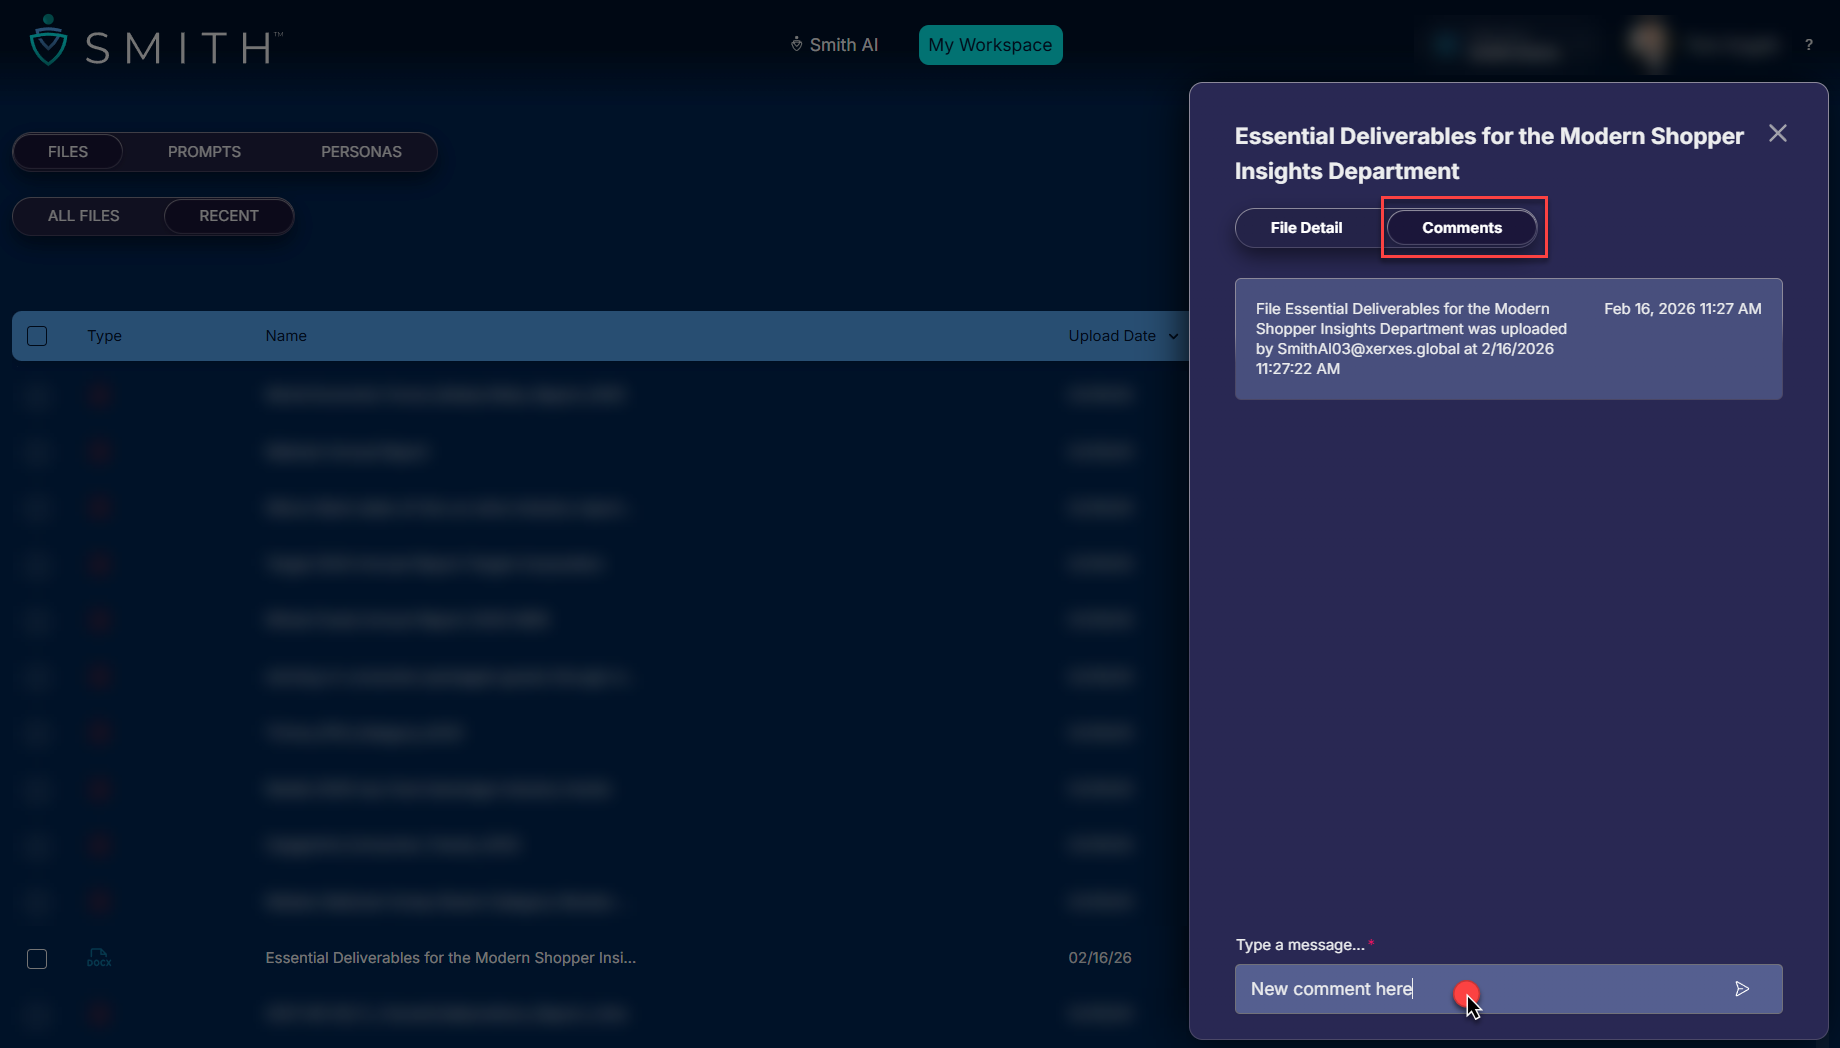The height and width of the screenshot is (1048, 1840).
Task: Switch to the PROMPTS tab
Action: [204, 152]
